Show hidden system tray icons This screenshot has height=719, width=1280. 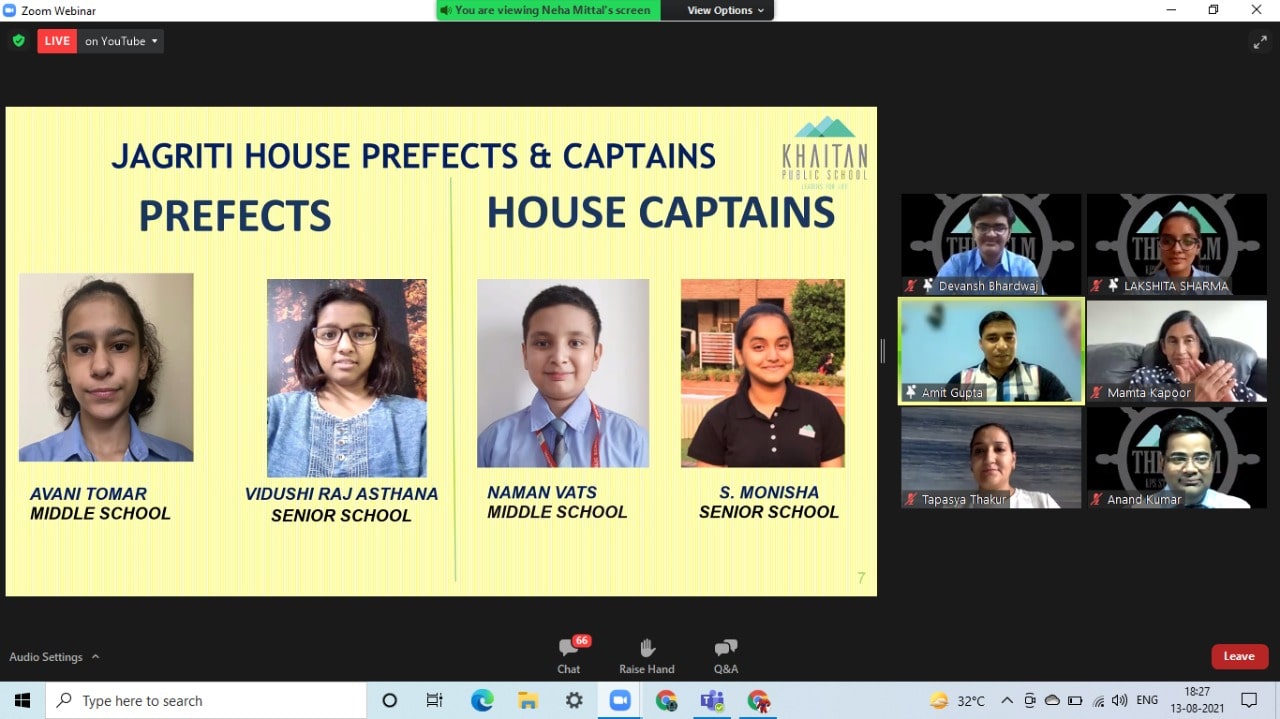point(1007,701)
